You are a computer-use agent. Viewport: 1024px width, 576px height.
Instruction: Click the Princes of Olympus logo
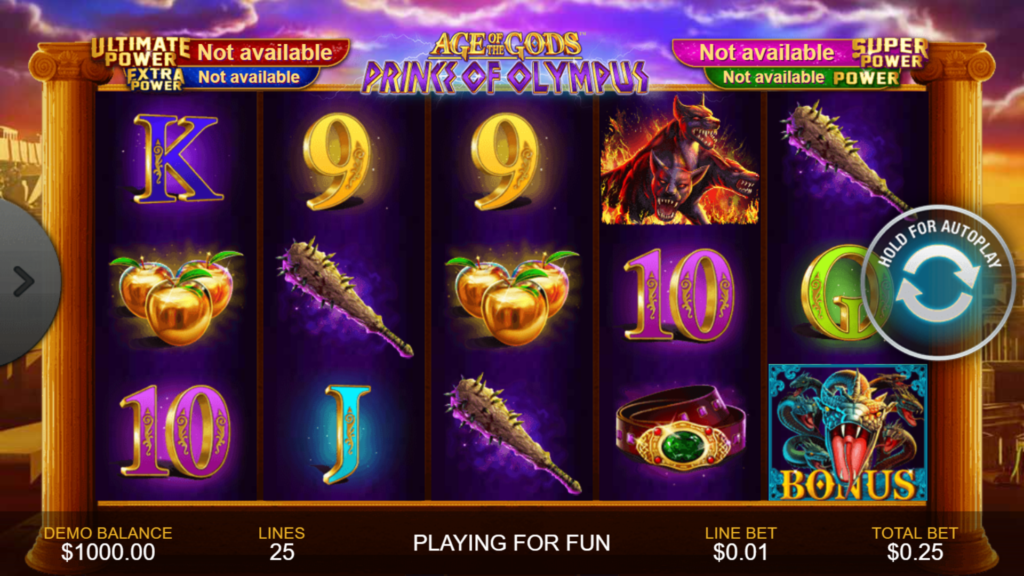point(505,64)
